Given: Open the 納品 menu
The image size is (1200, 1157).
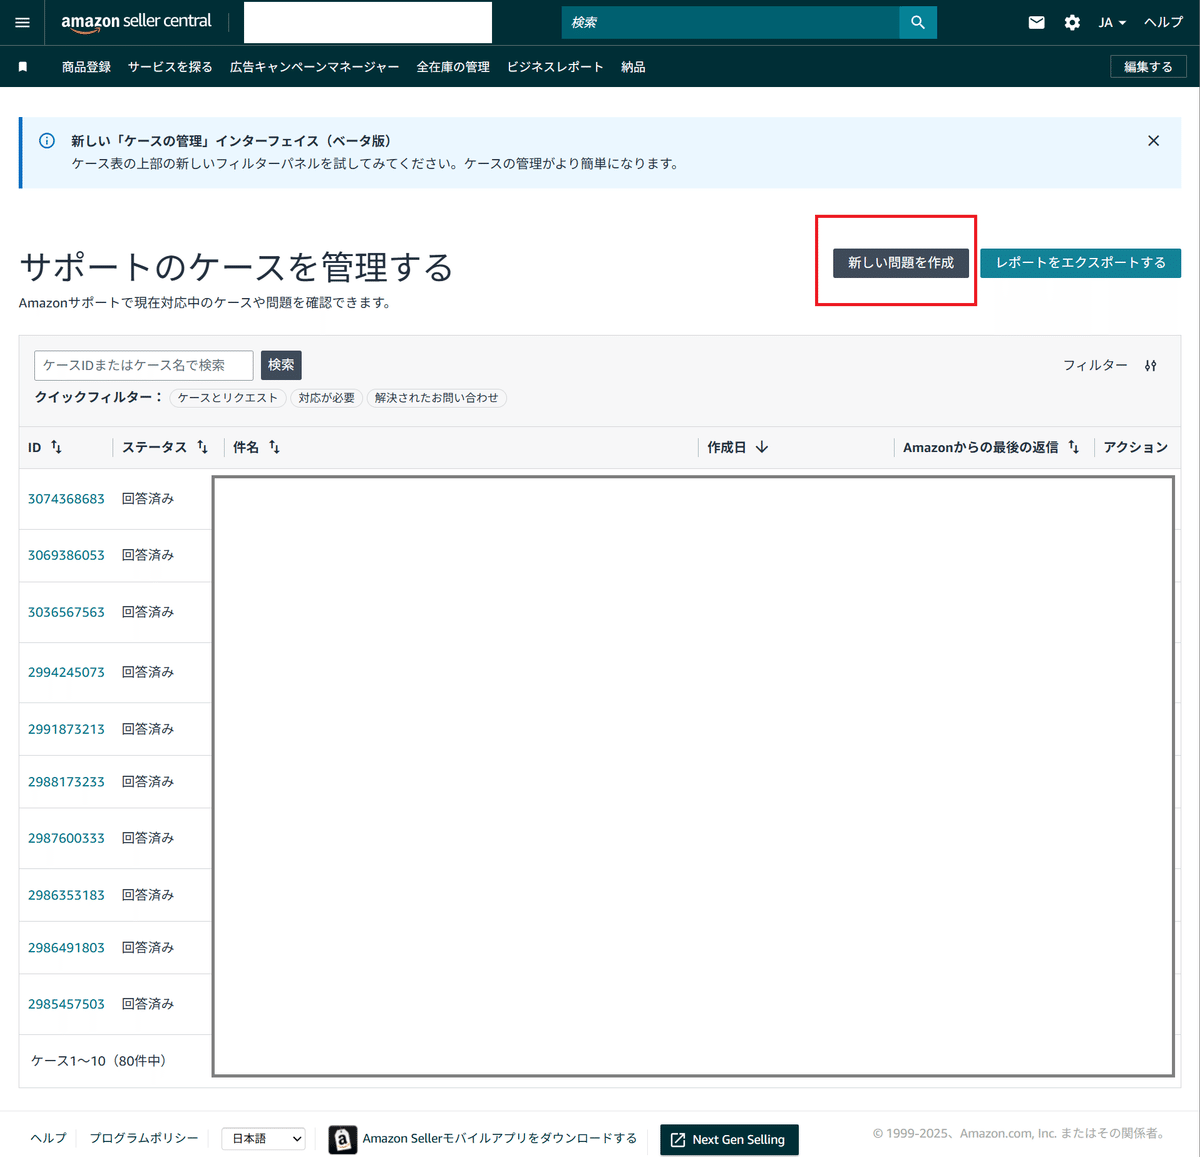Looking at the screenshot, I should point(633,67).
